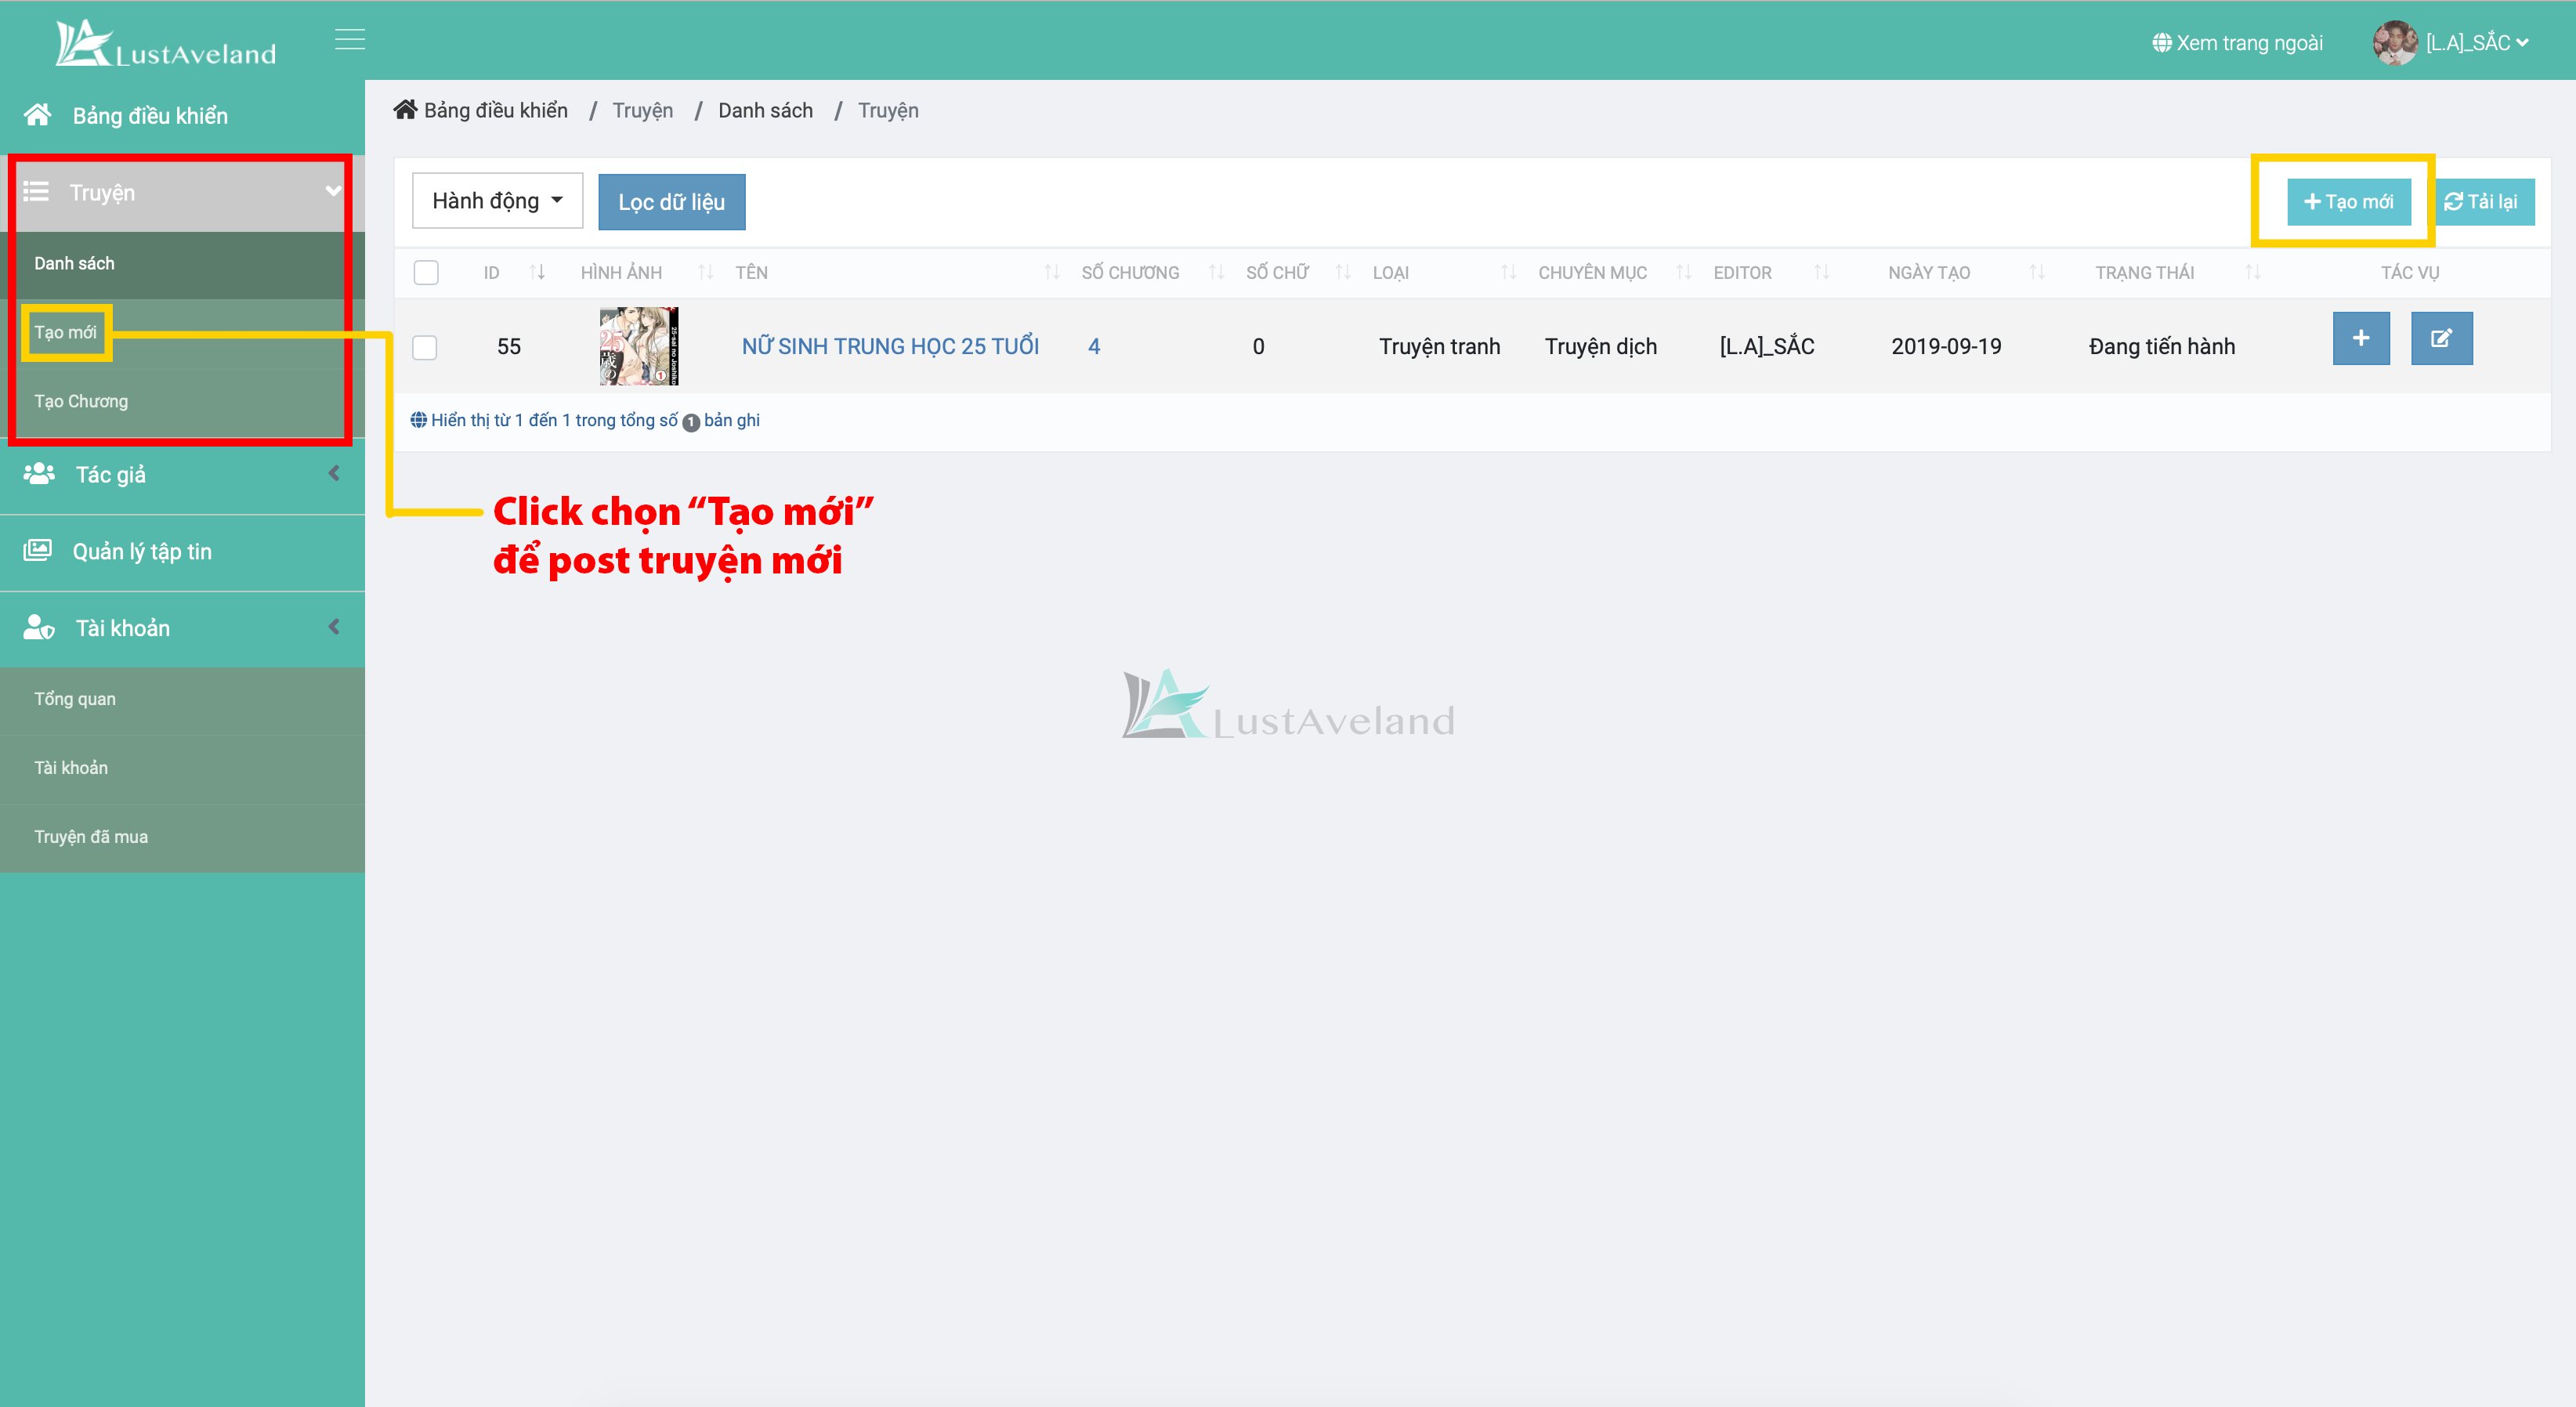2576x1407 pixels.
Task: Click the story cover thumbnail
Action: click(639, 346)
